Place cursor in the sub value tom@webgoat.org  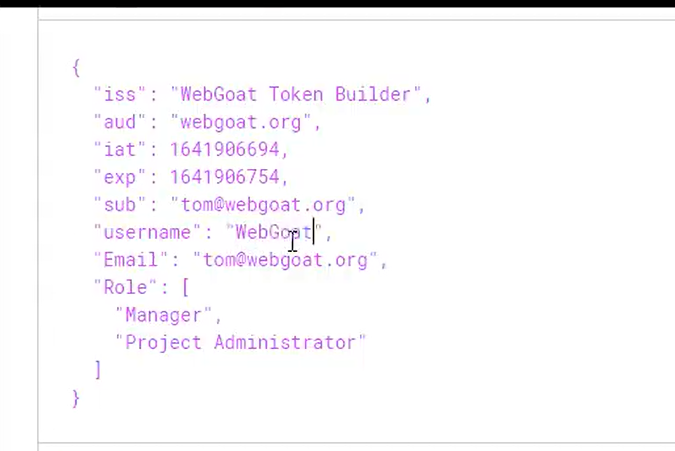click(263, 205)
